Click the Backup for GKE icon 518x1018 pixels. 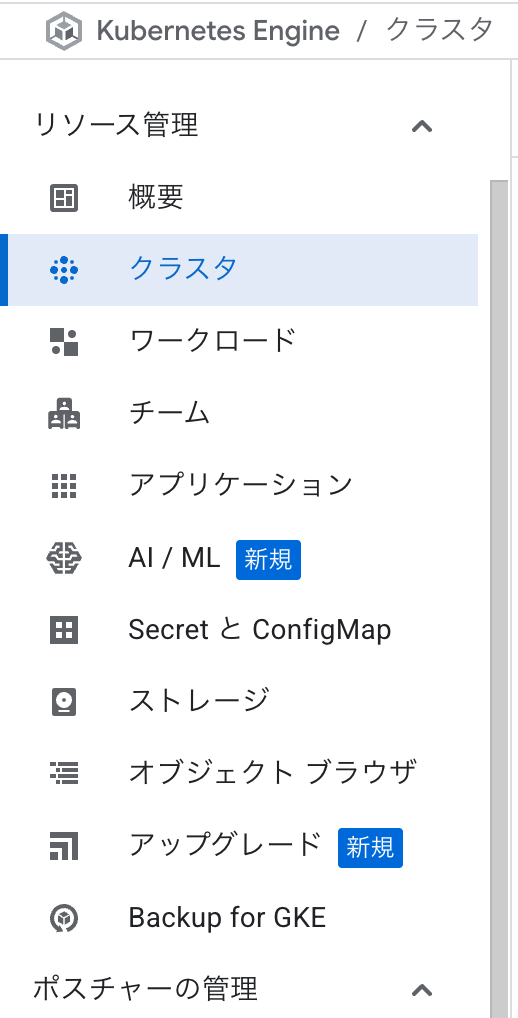(64, 918)
